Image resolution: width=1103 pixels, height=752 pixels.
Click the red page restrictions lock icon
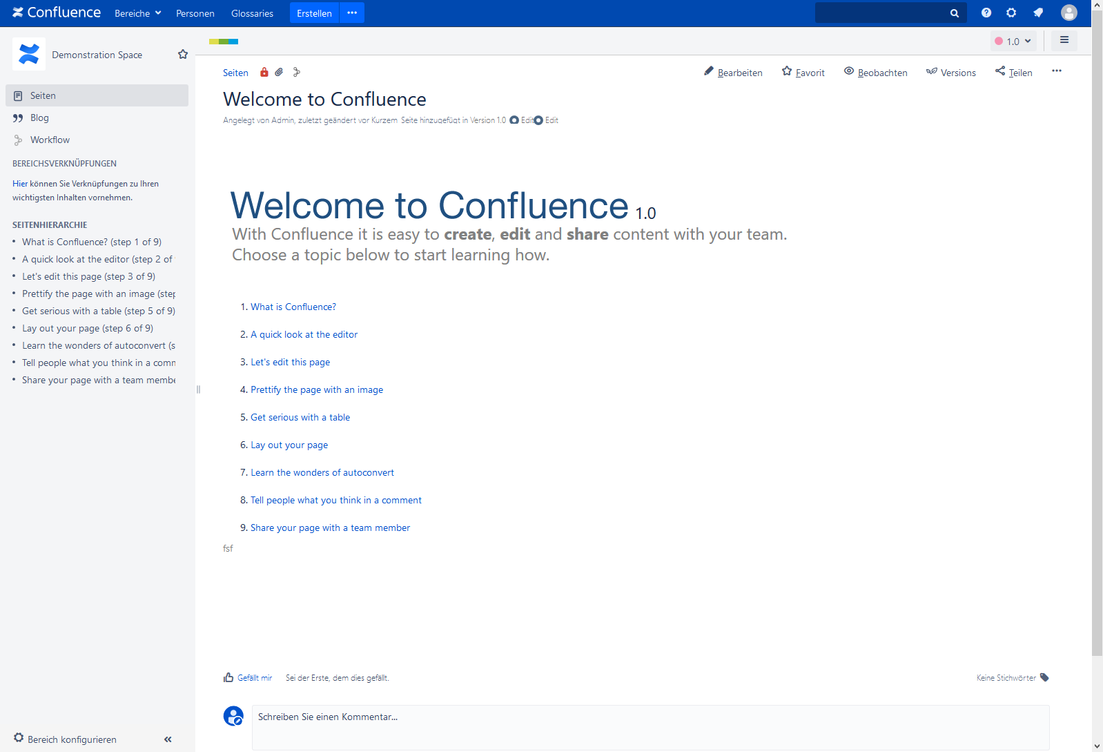click(x=264, y=72)
